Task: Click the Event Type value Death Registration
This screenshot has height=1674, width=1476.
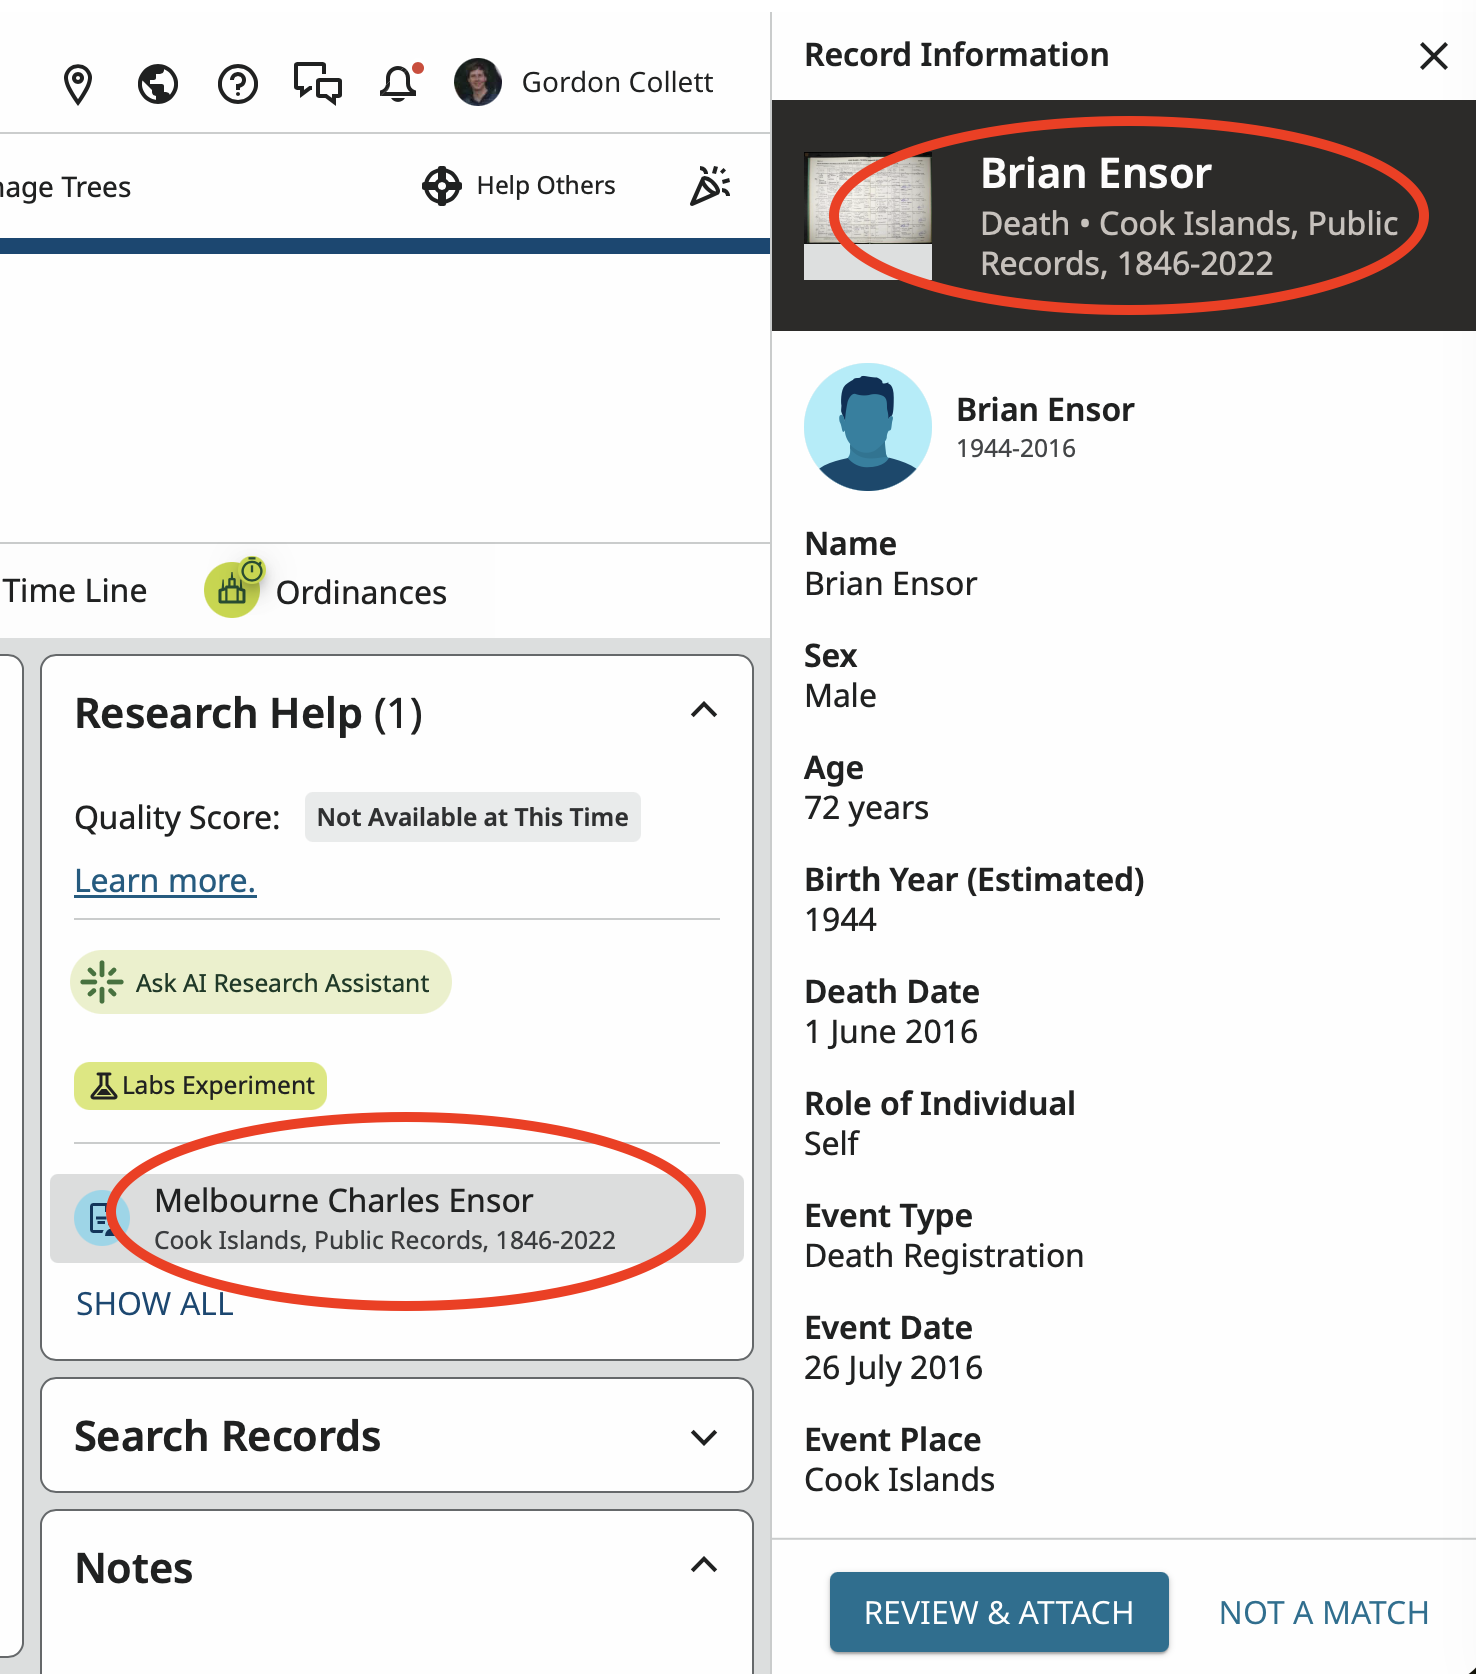Action: [944, 1255]
